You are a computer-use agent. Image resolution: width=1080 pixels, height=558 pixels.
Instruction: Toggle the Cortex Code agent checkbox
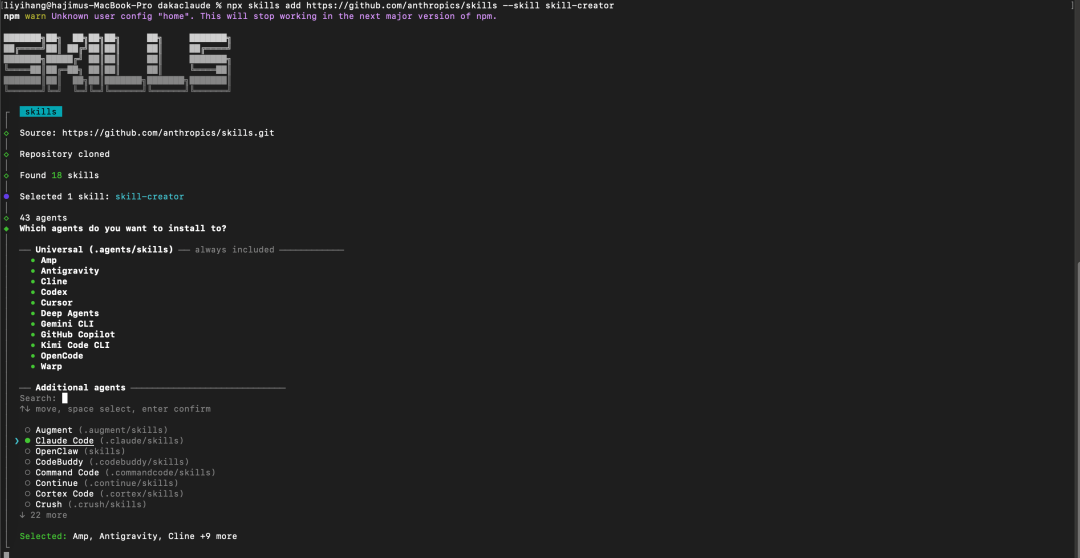coord(28,494)
